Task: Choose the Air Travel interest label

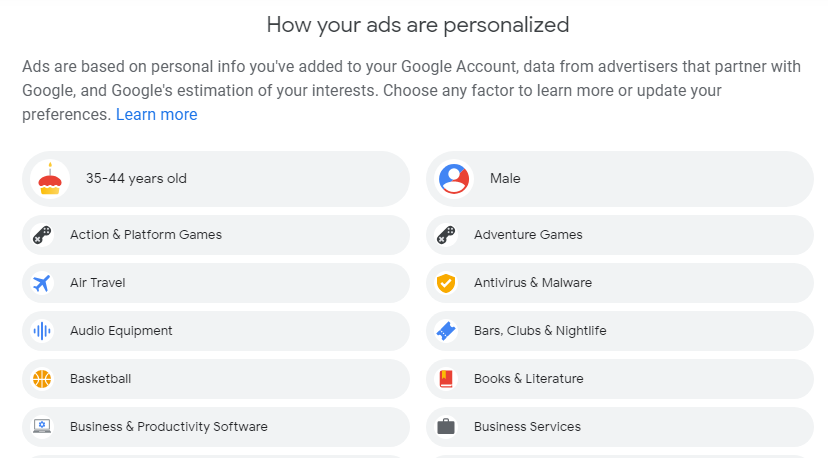Action: [x=98, y=283]
